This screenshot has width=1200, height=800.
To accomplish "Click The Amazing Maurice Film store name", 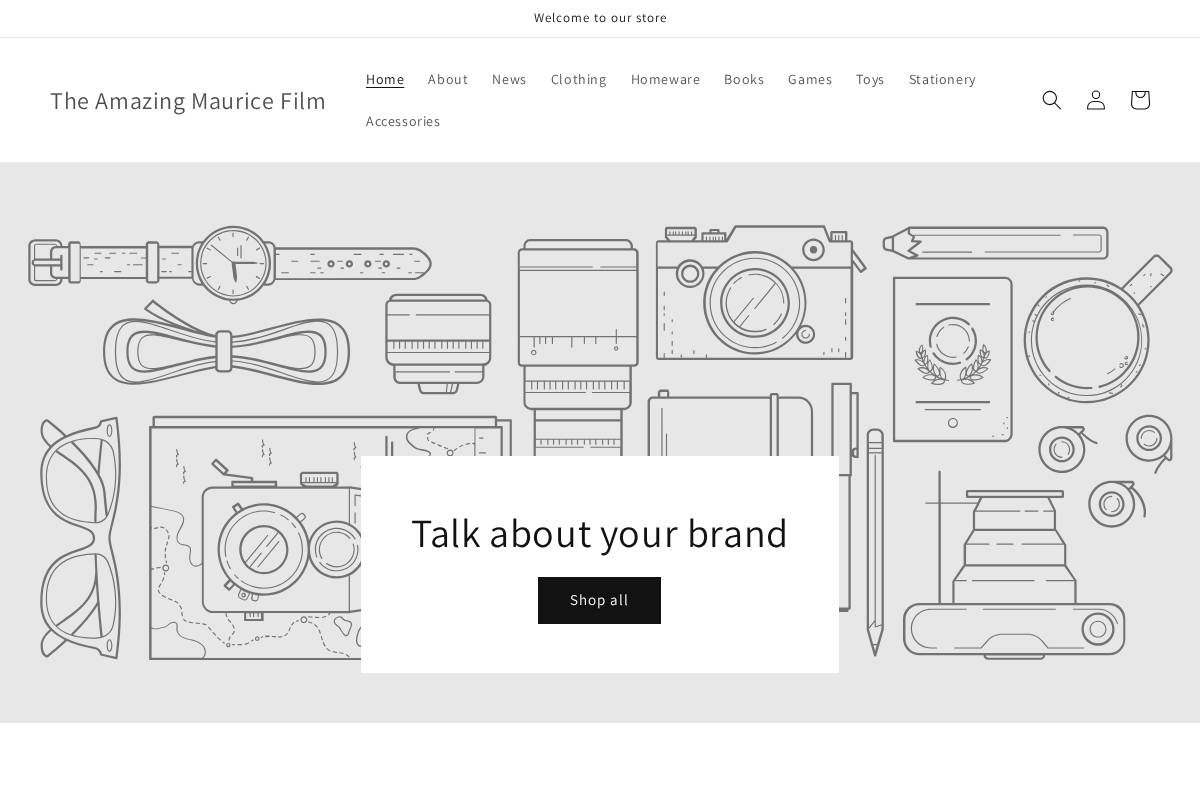I will coord(188,100).
